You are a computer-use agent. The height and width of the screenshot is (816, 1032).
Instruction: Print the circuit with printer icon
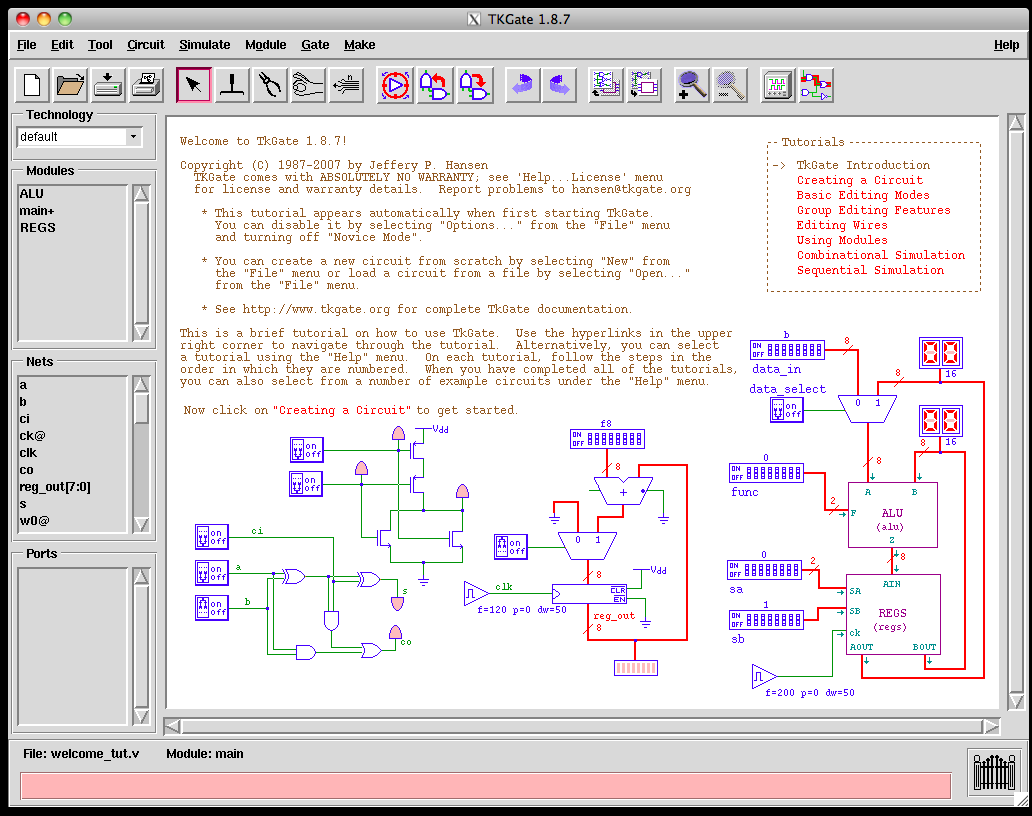(146, 86)
